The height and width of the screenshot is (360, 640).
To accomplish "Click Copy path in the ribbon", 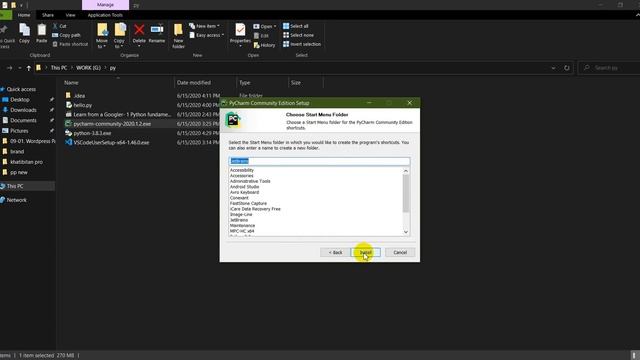I will (x=66, y=35).
